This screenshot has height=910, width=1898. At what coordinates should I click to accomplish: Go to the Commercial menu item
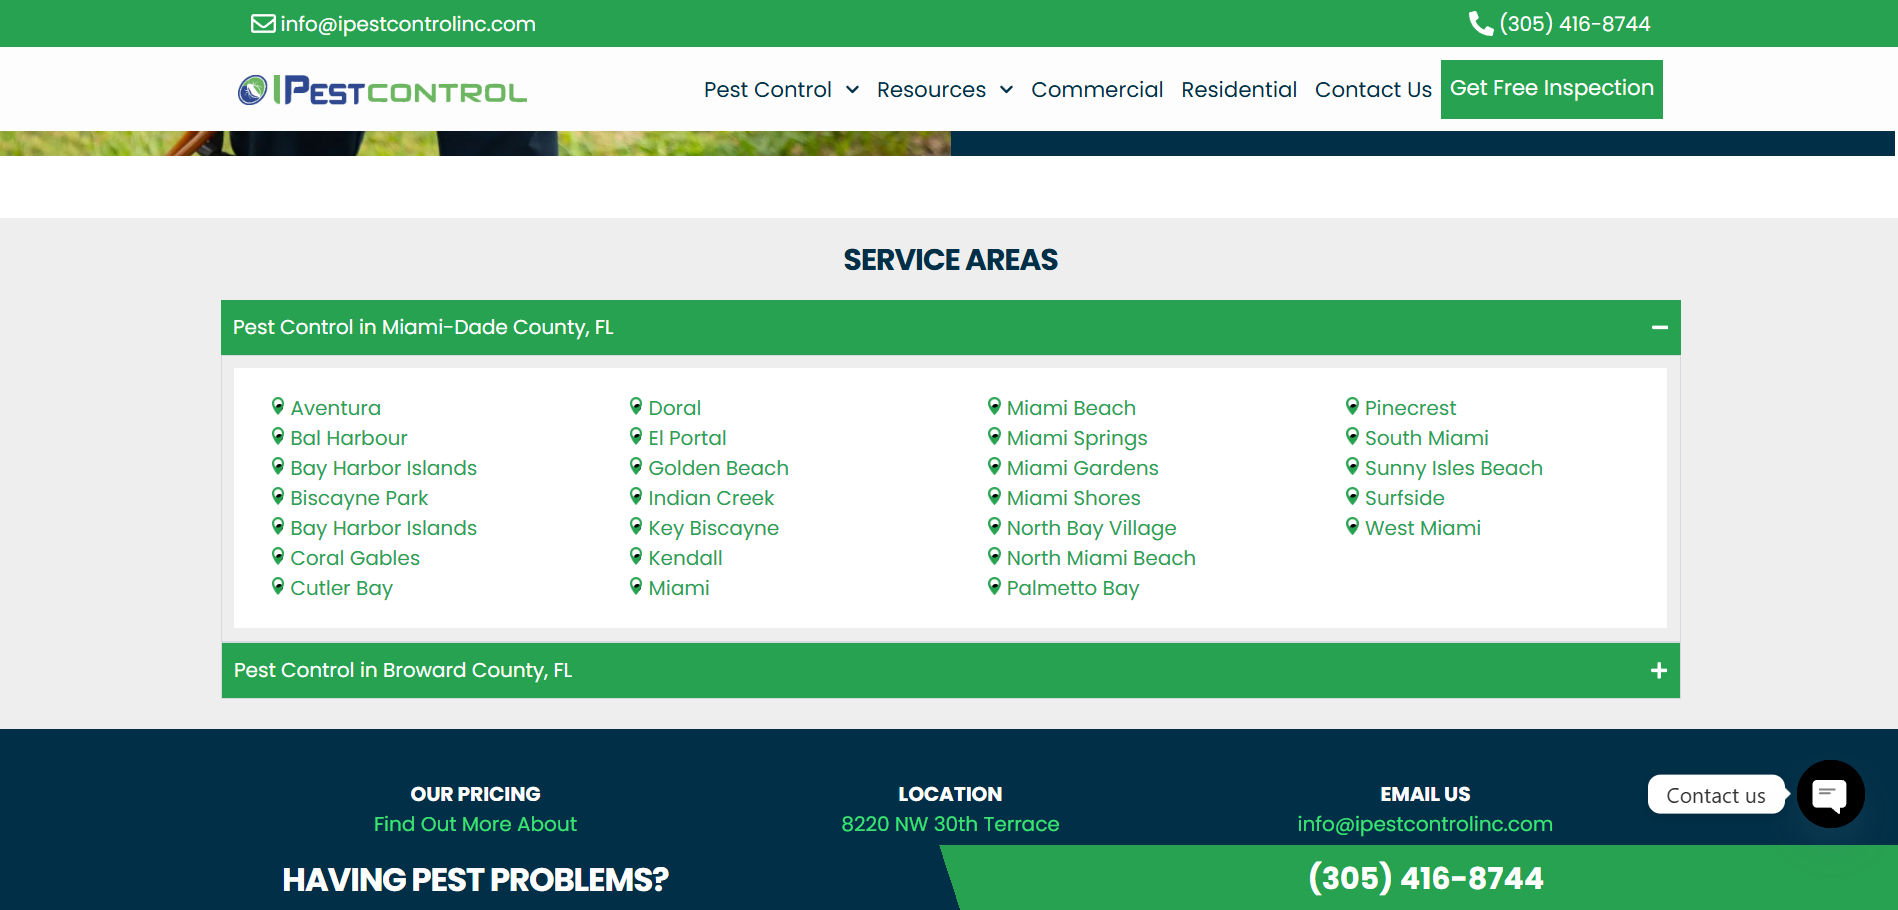coord(1097,90)
